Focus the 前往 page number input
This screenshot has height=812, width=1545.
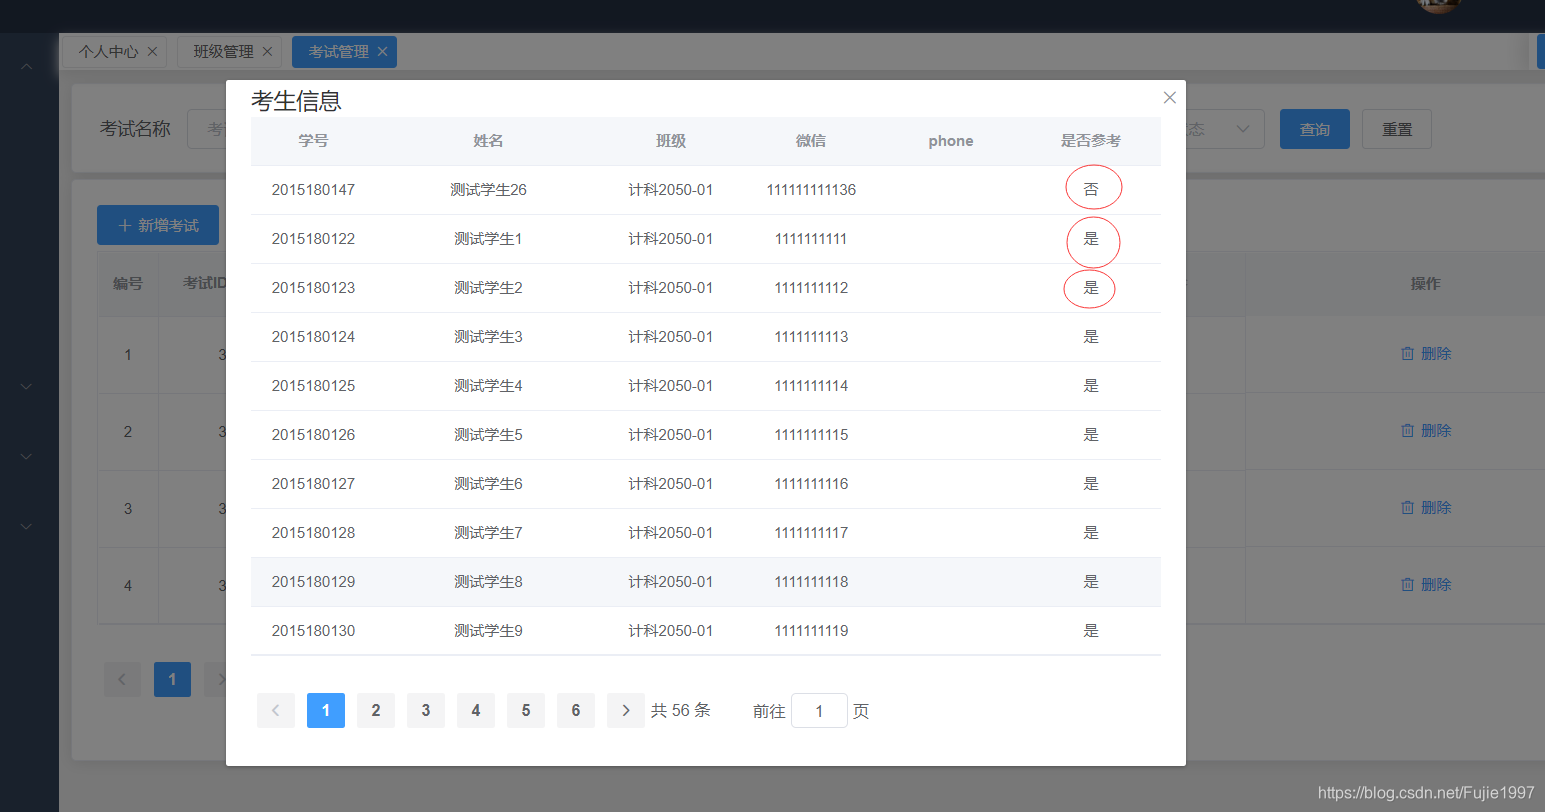819,710
